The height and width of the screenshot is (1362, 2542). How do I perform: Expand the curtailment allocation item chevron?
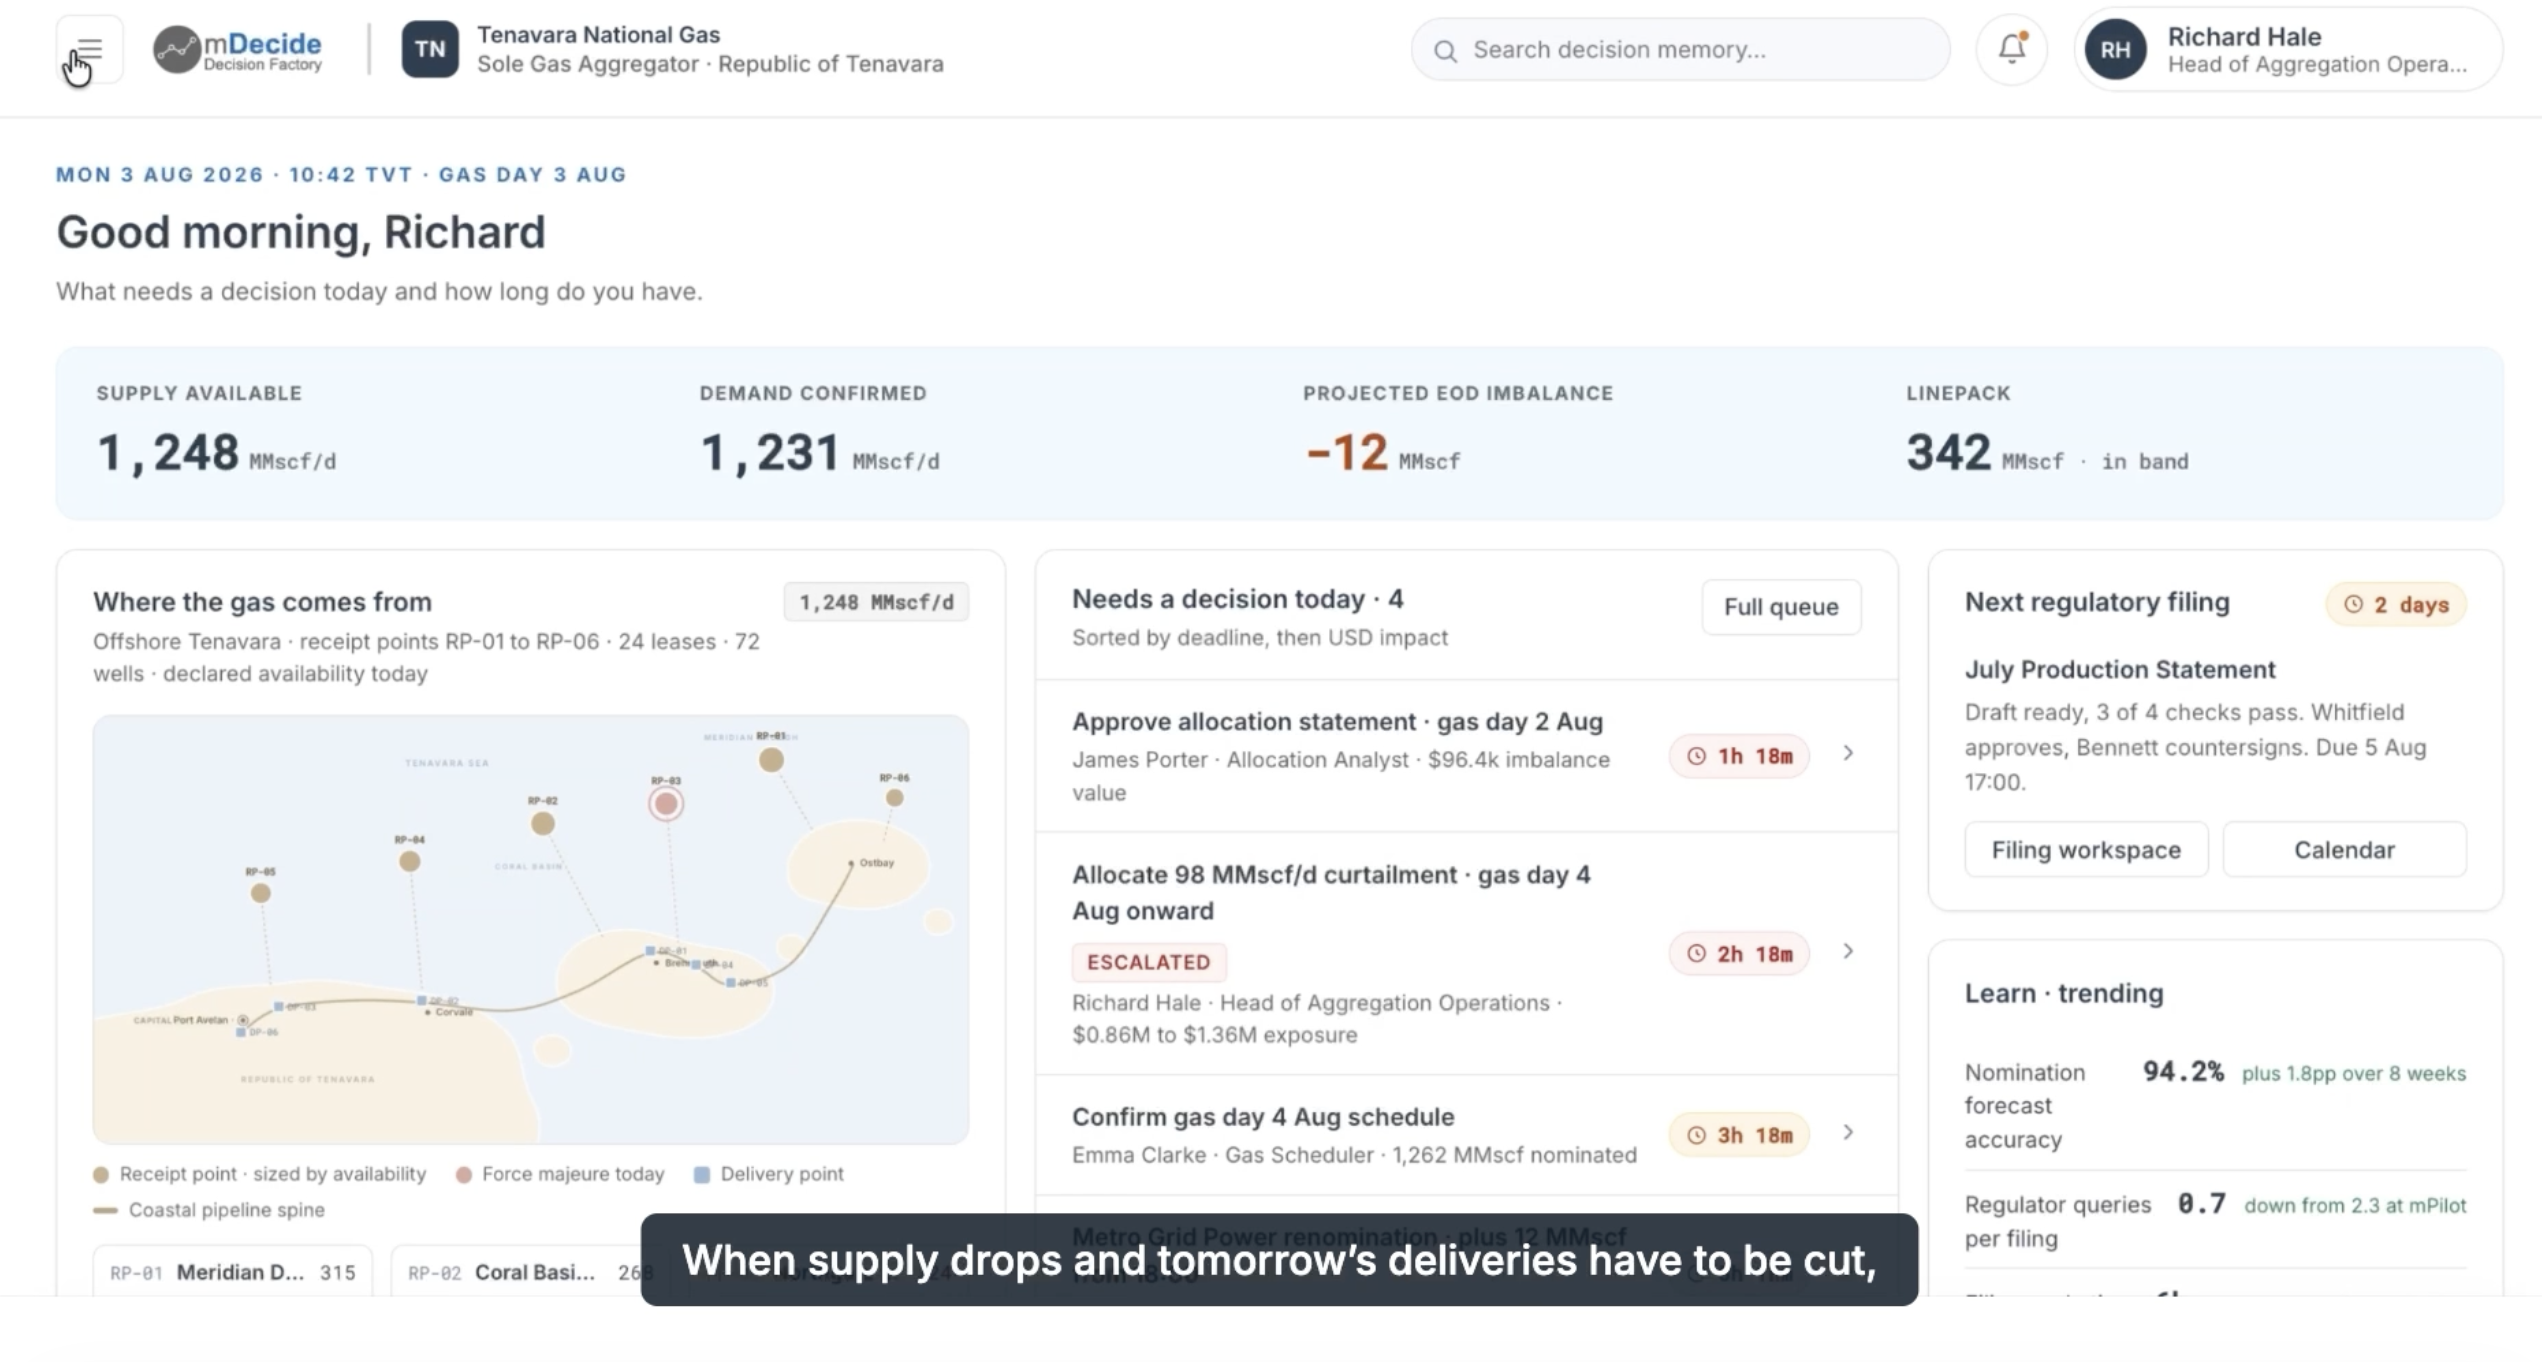click(x=1848, y=951)
